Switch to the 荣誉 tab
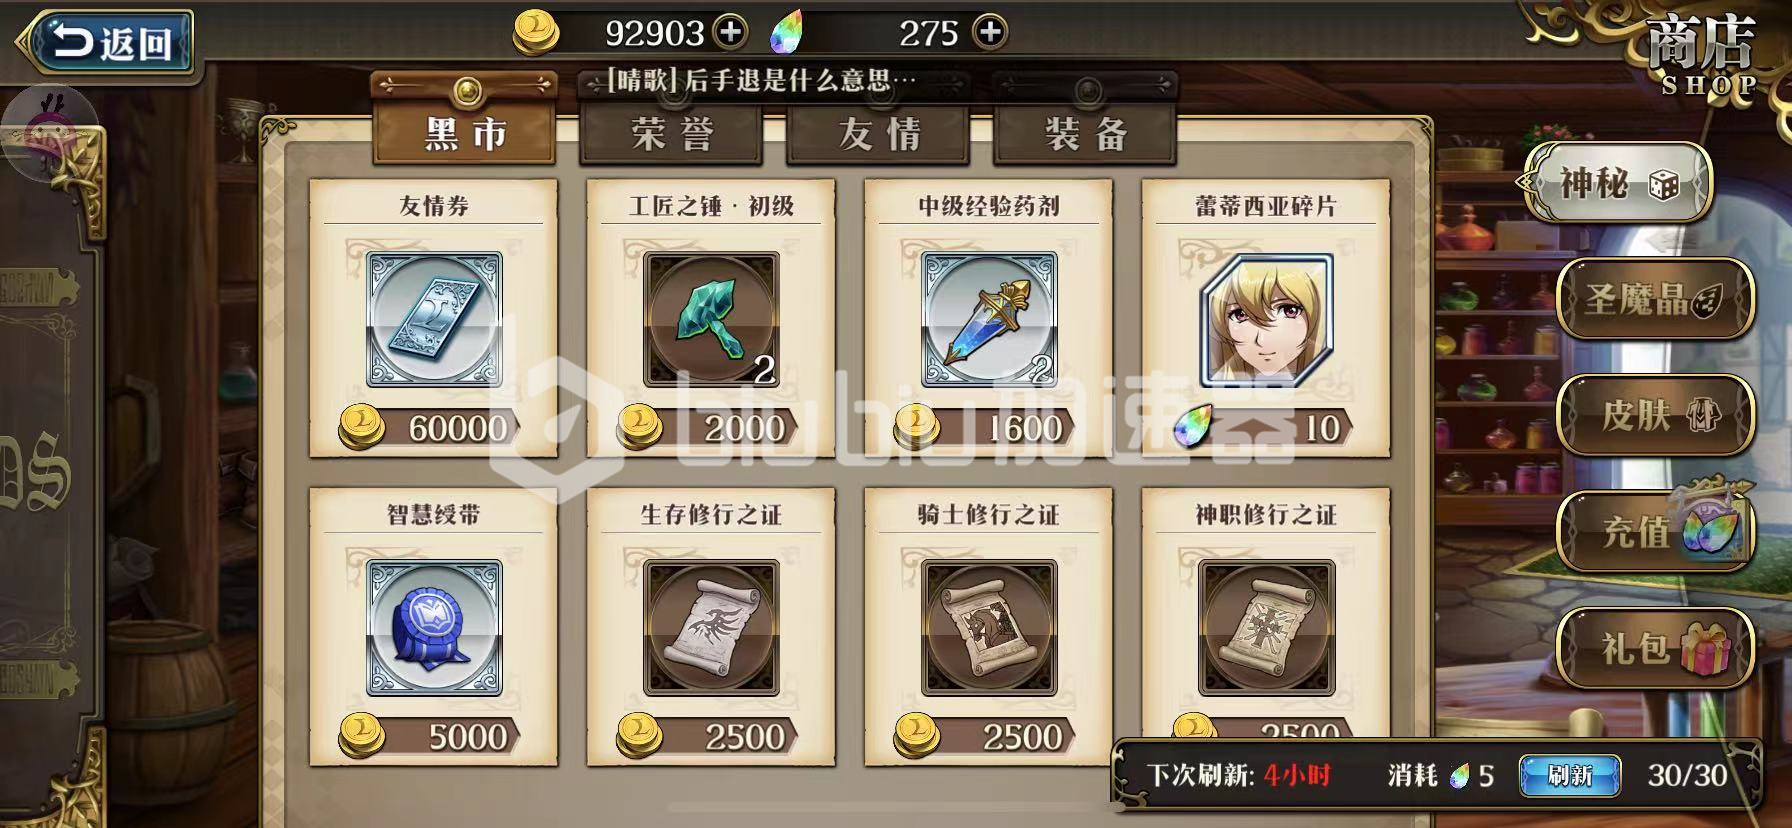The height and width of the screenshot is (828, 1792). click(x=671, y=134)
